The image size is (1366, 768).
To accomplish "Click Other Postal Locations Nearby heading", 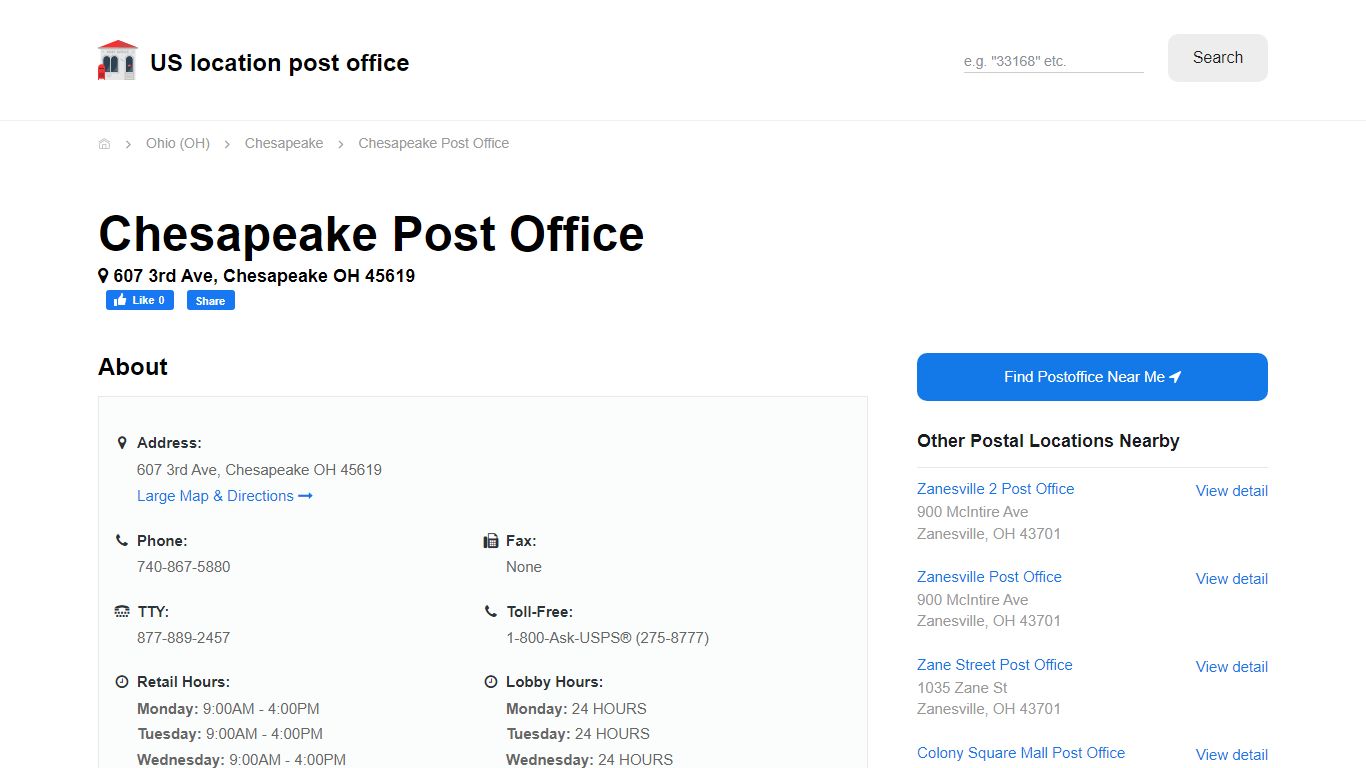I will click(1048, 441).
